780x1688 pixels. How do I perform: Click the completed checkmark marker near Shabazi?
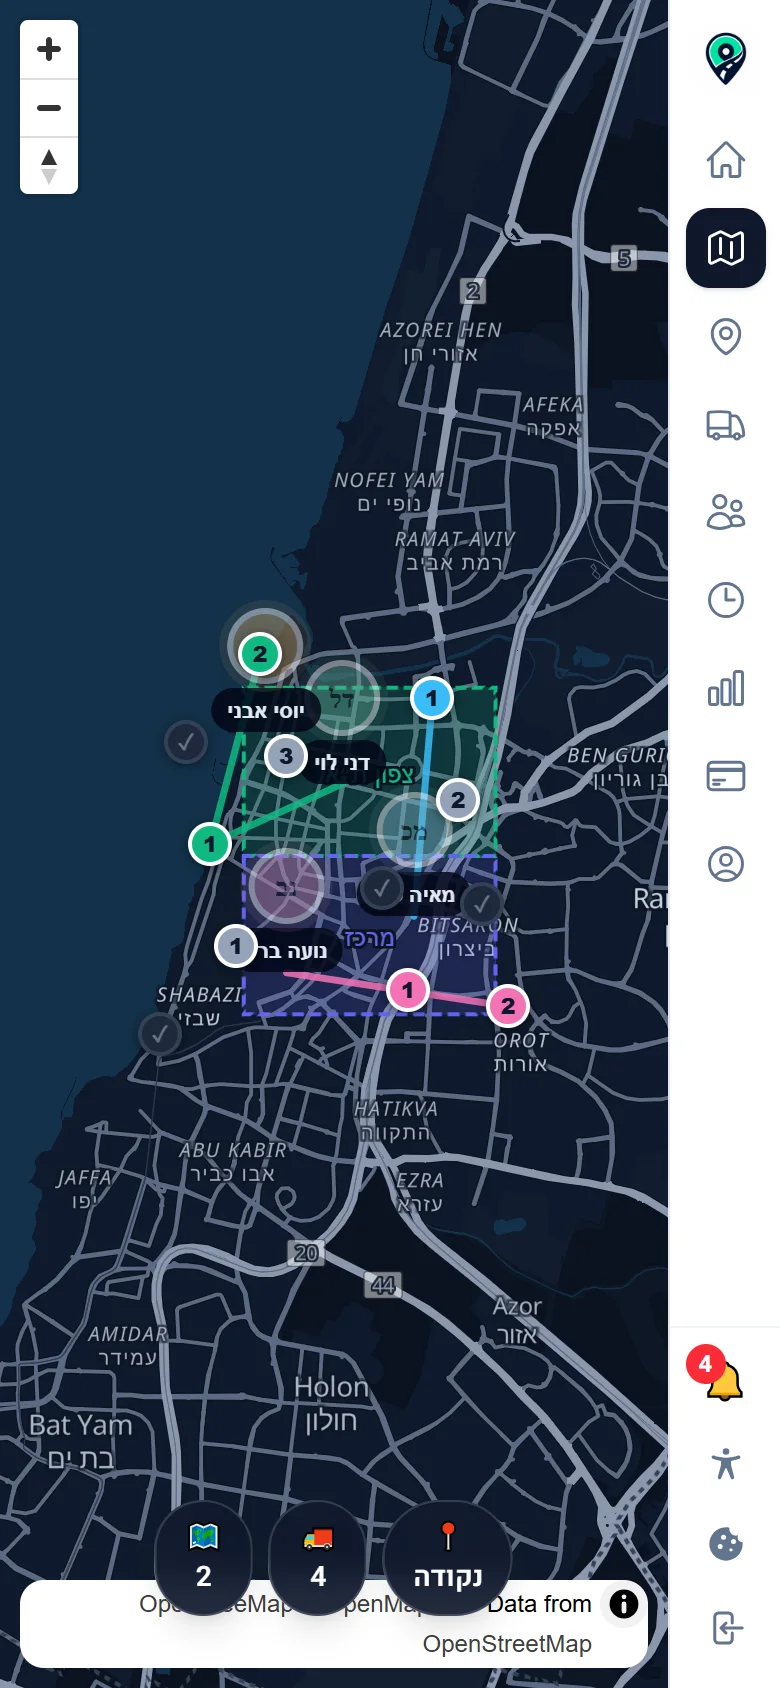(x=160, y=1034)
